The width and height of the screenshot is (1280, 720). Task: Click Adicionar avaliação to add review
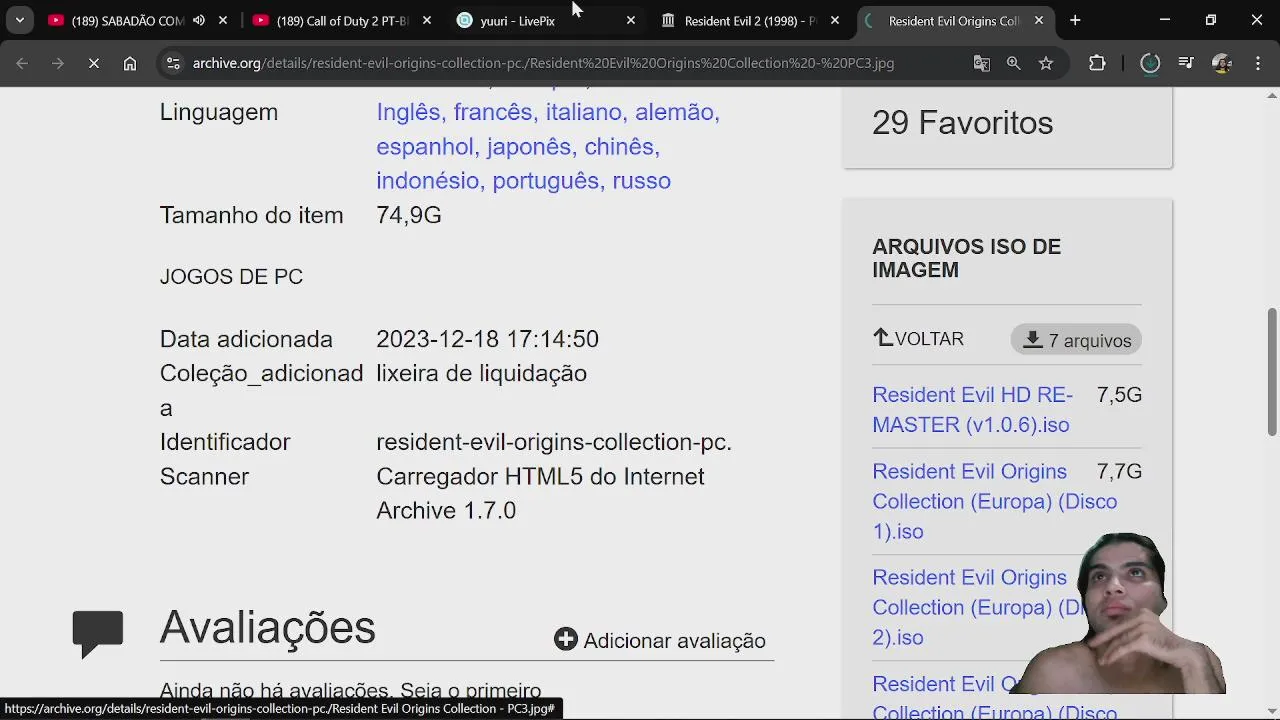click(660, 640)
